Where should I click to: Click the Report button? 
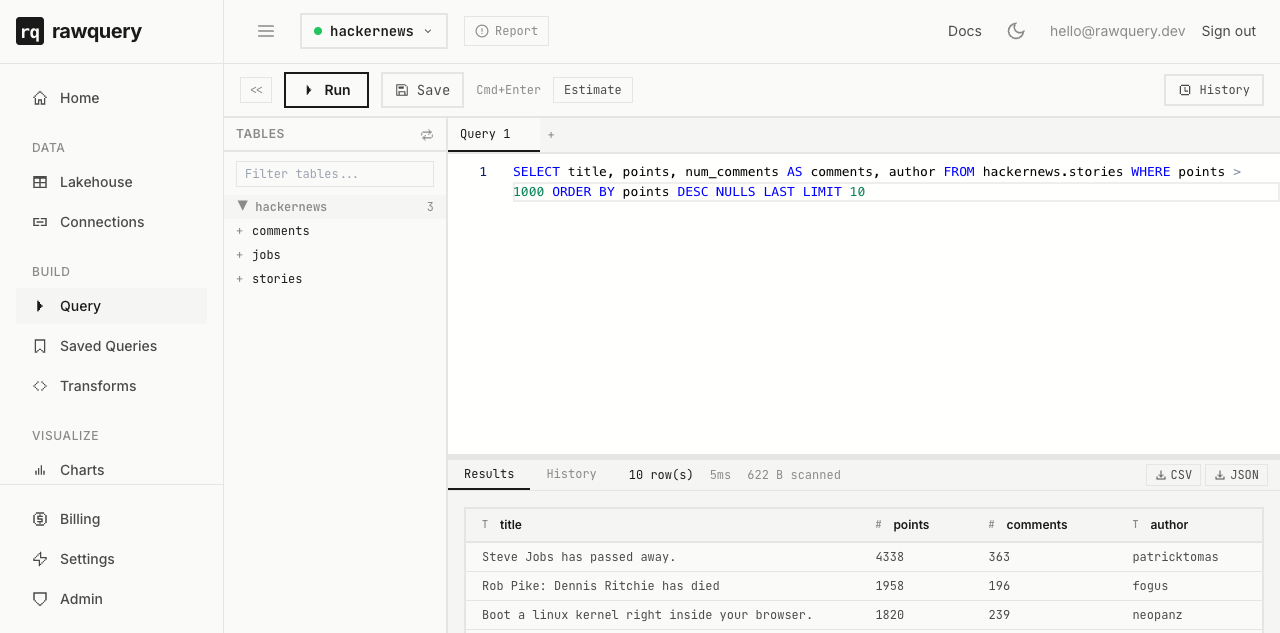click(x=506, y=31)
